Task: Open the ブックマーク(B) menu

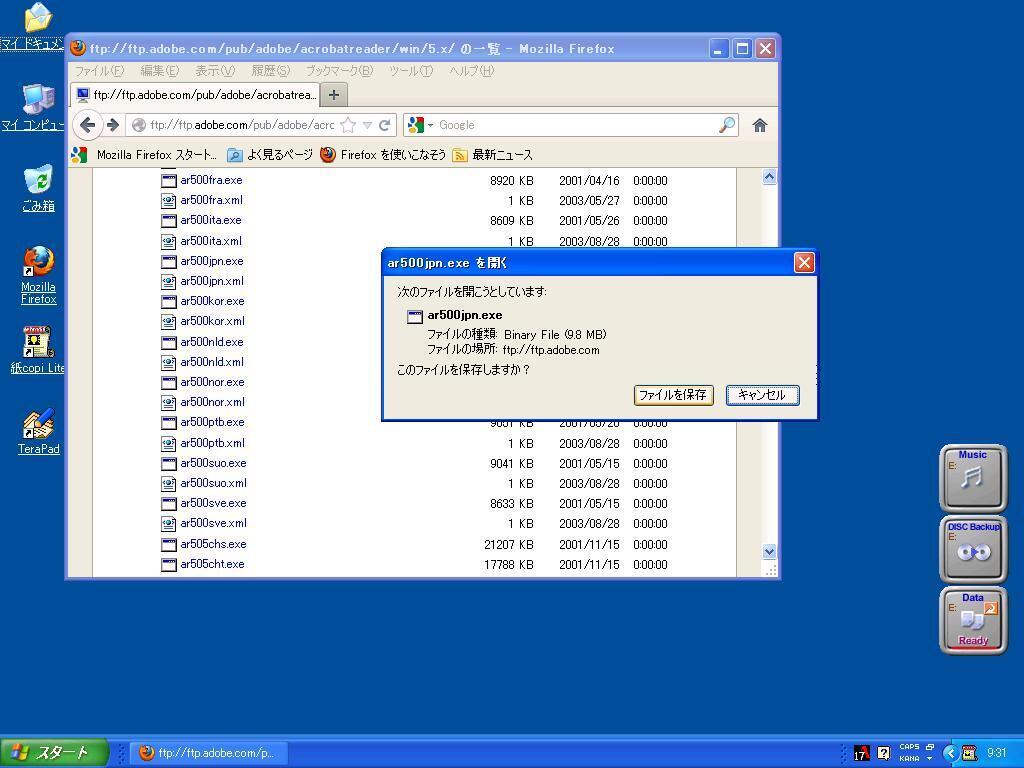Action: click(339, 71)
